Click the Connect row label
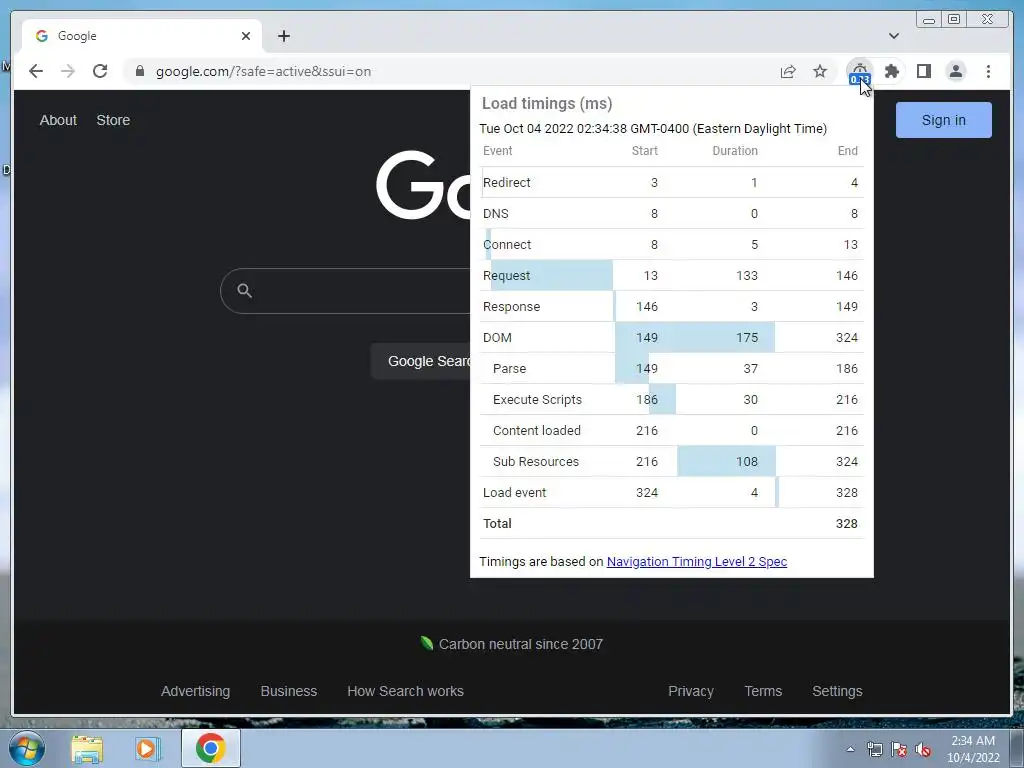The width and height of the screenshot is (1024, 768). click(x=507, y=245)
